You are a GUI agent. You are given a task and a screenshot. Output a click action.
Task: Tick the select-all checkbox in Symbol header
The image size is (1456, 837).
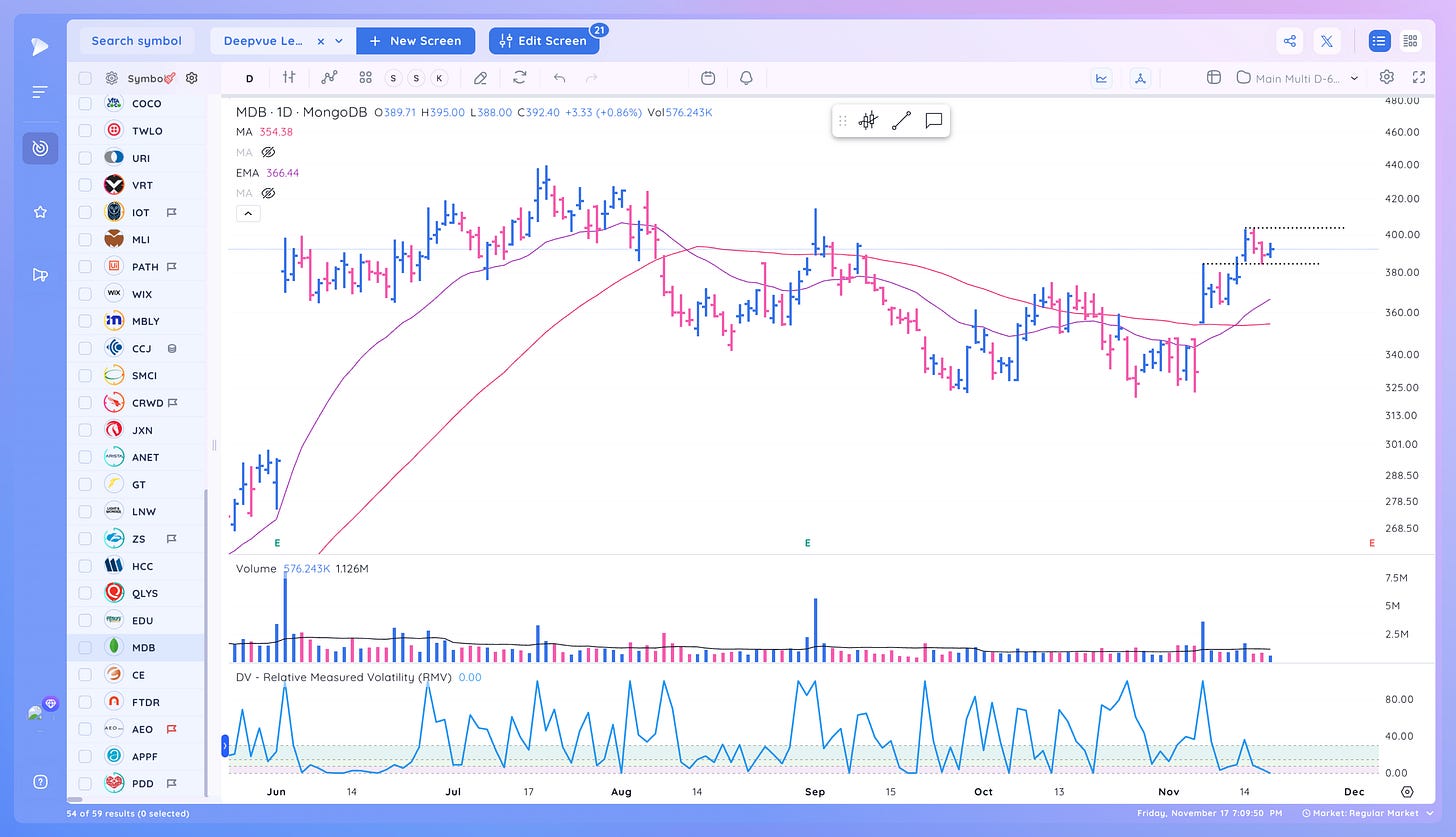(x=85, y=78)
